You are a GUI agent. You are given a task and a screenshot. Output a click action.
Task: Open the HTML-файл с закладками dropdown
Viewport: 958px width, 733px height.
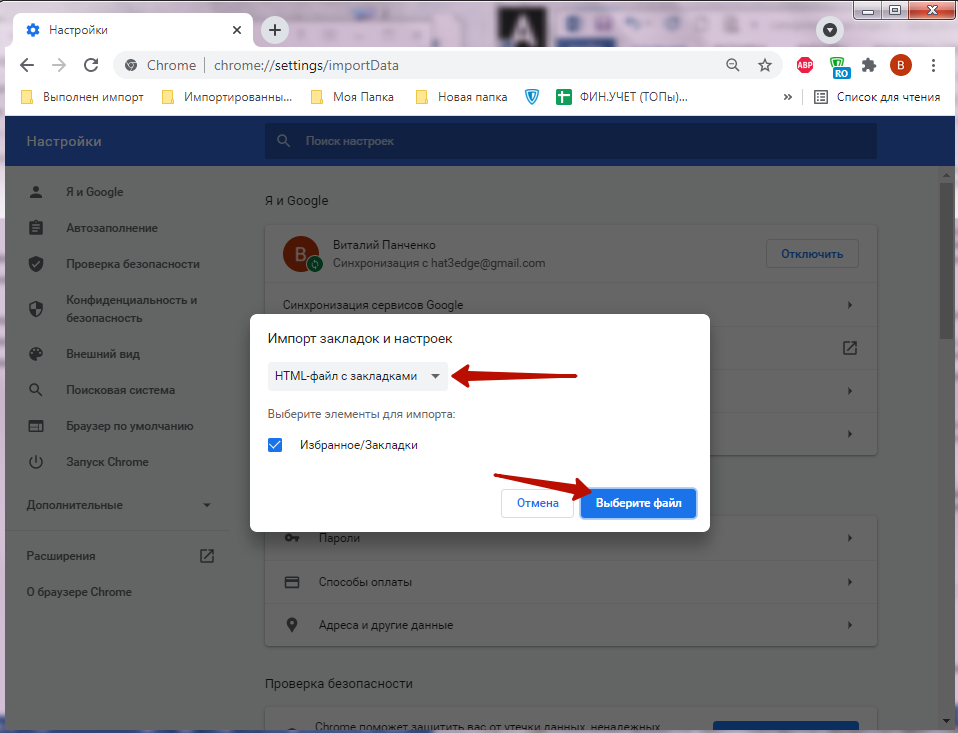tap(357, 377)
